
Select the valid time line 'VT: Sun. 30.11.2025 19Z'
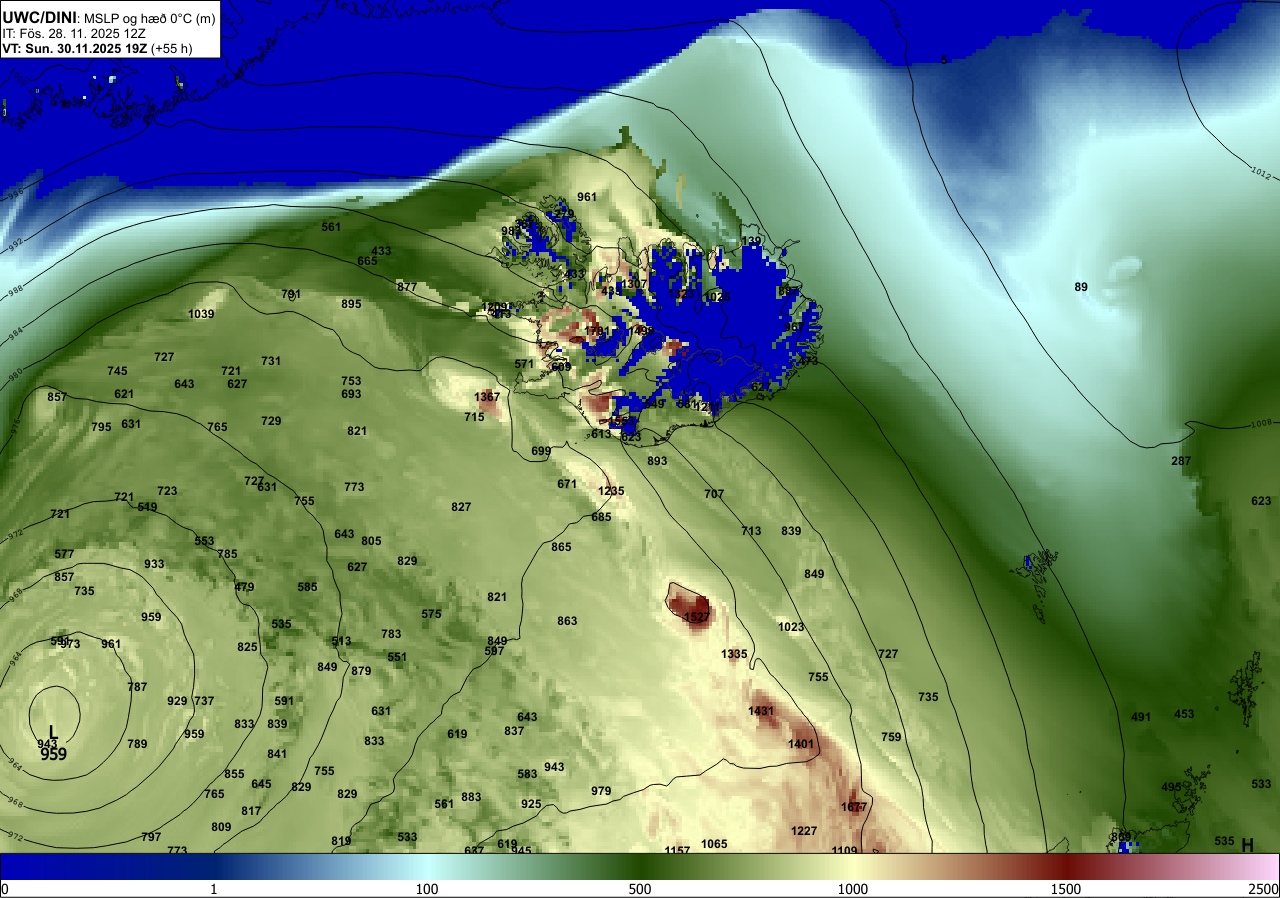tap(76, 47)
